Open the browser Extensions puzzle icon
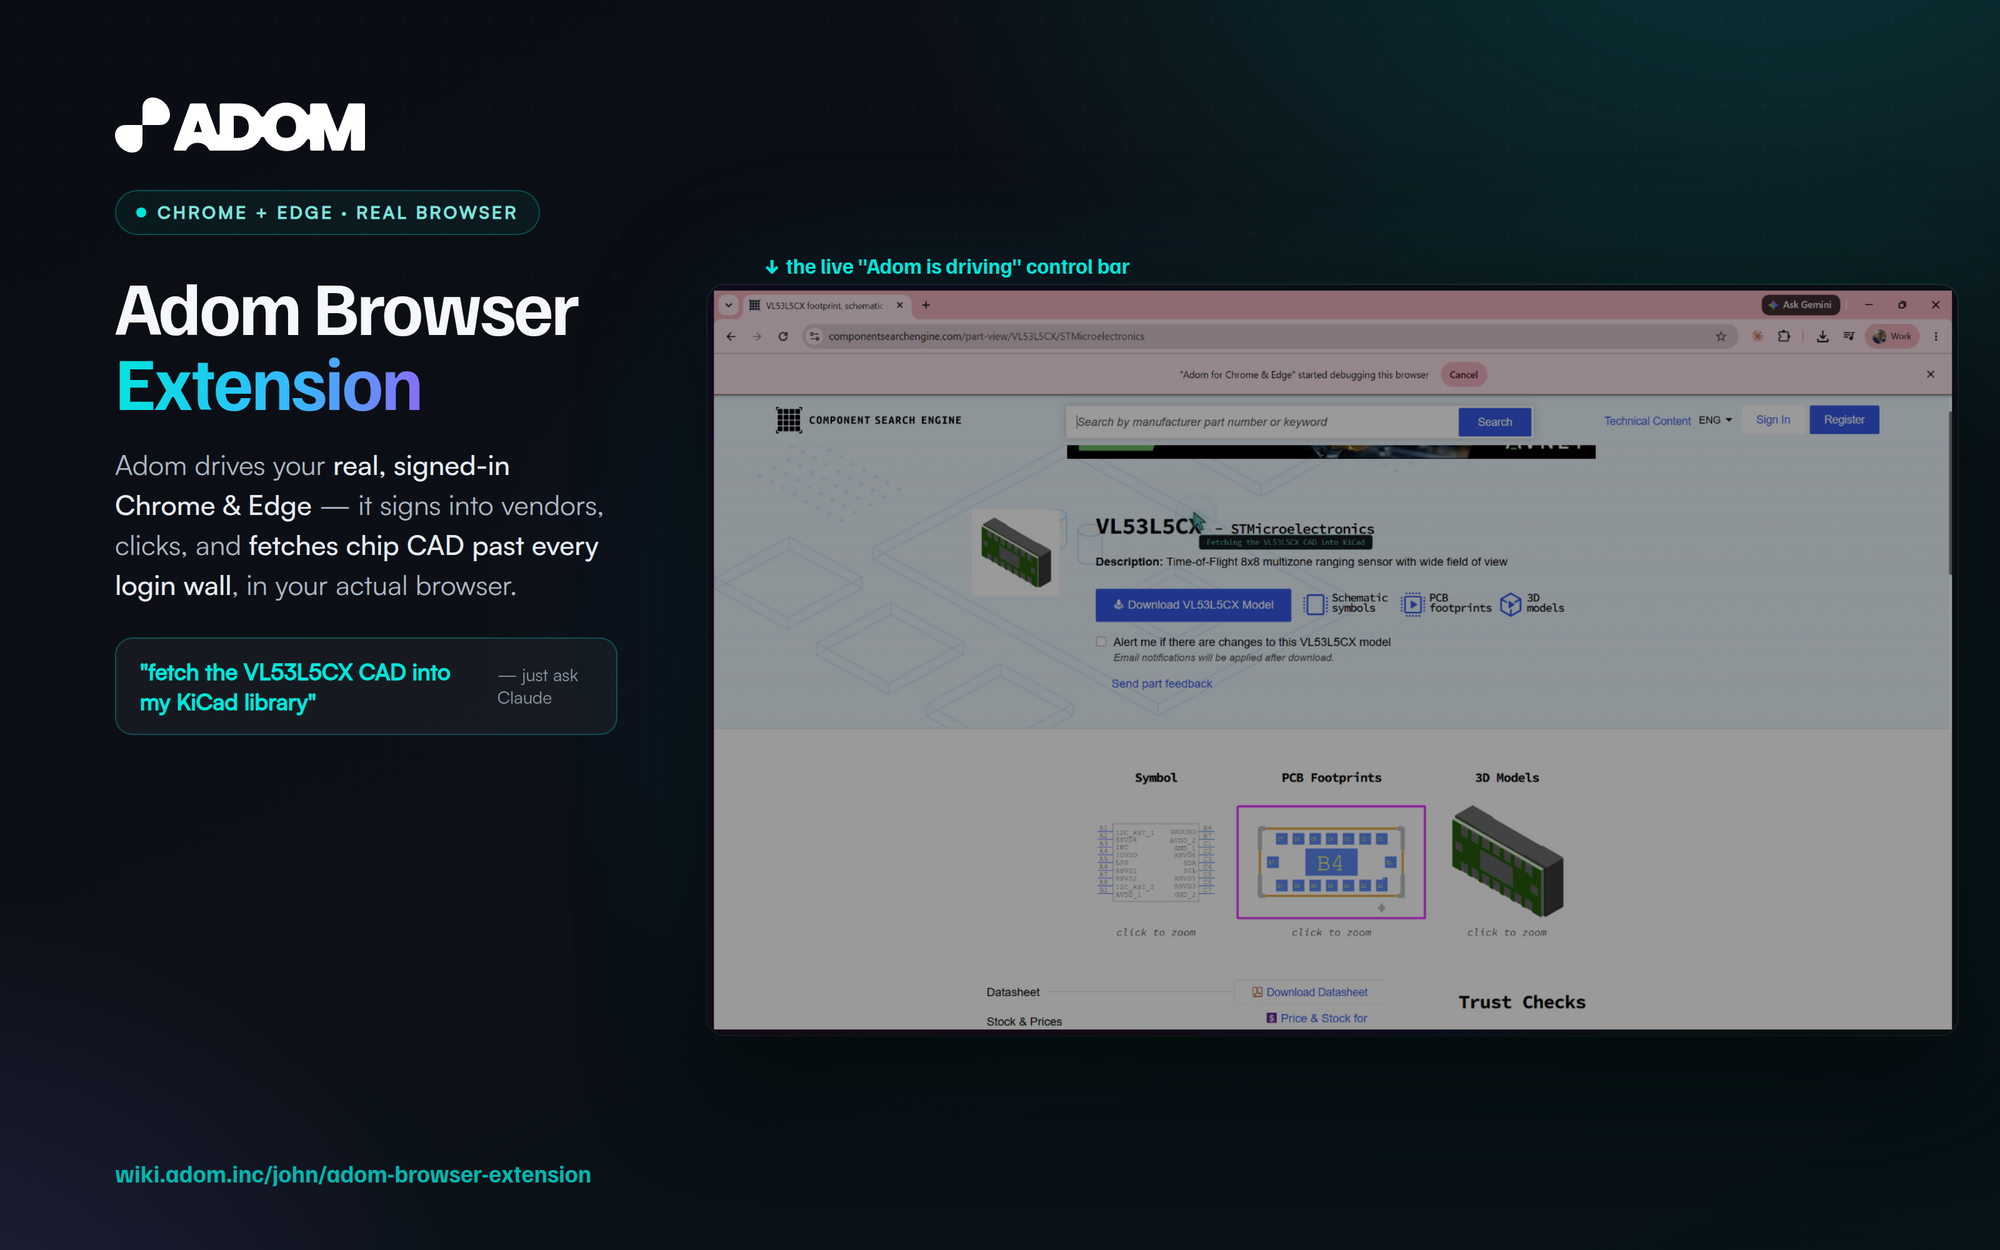The height and width of the screenshot is (1250, 2000). click(1784, 337)
